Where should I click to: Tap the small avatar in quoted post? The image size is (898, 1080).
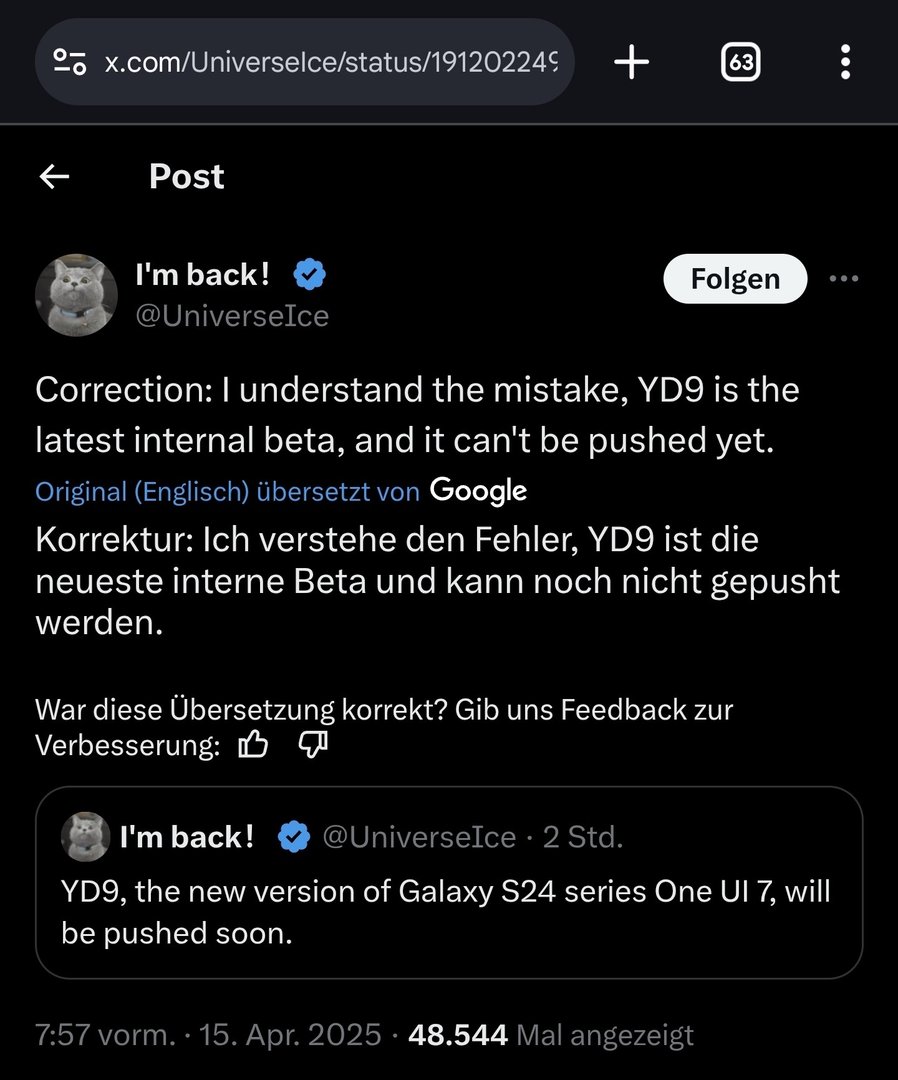pos(85,836)
